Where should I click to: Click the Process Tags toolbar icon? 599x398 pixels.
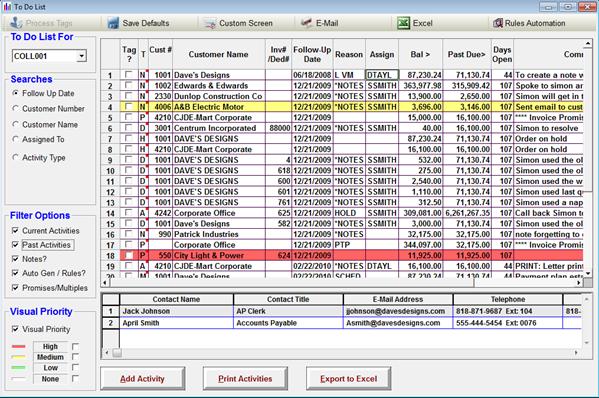pos(16,23)
